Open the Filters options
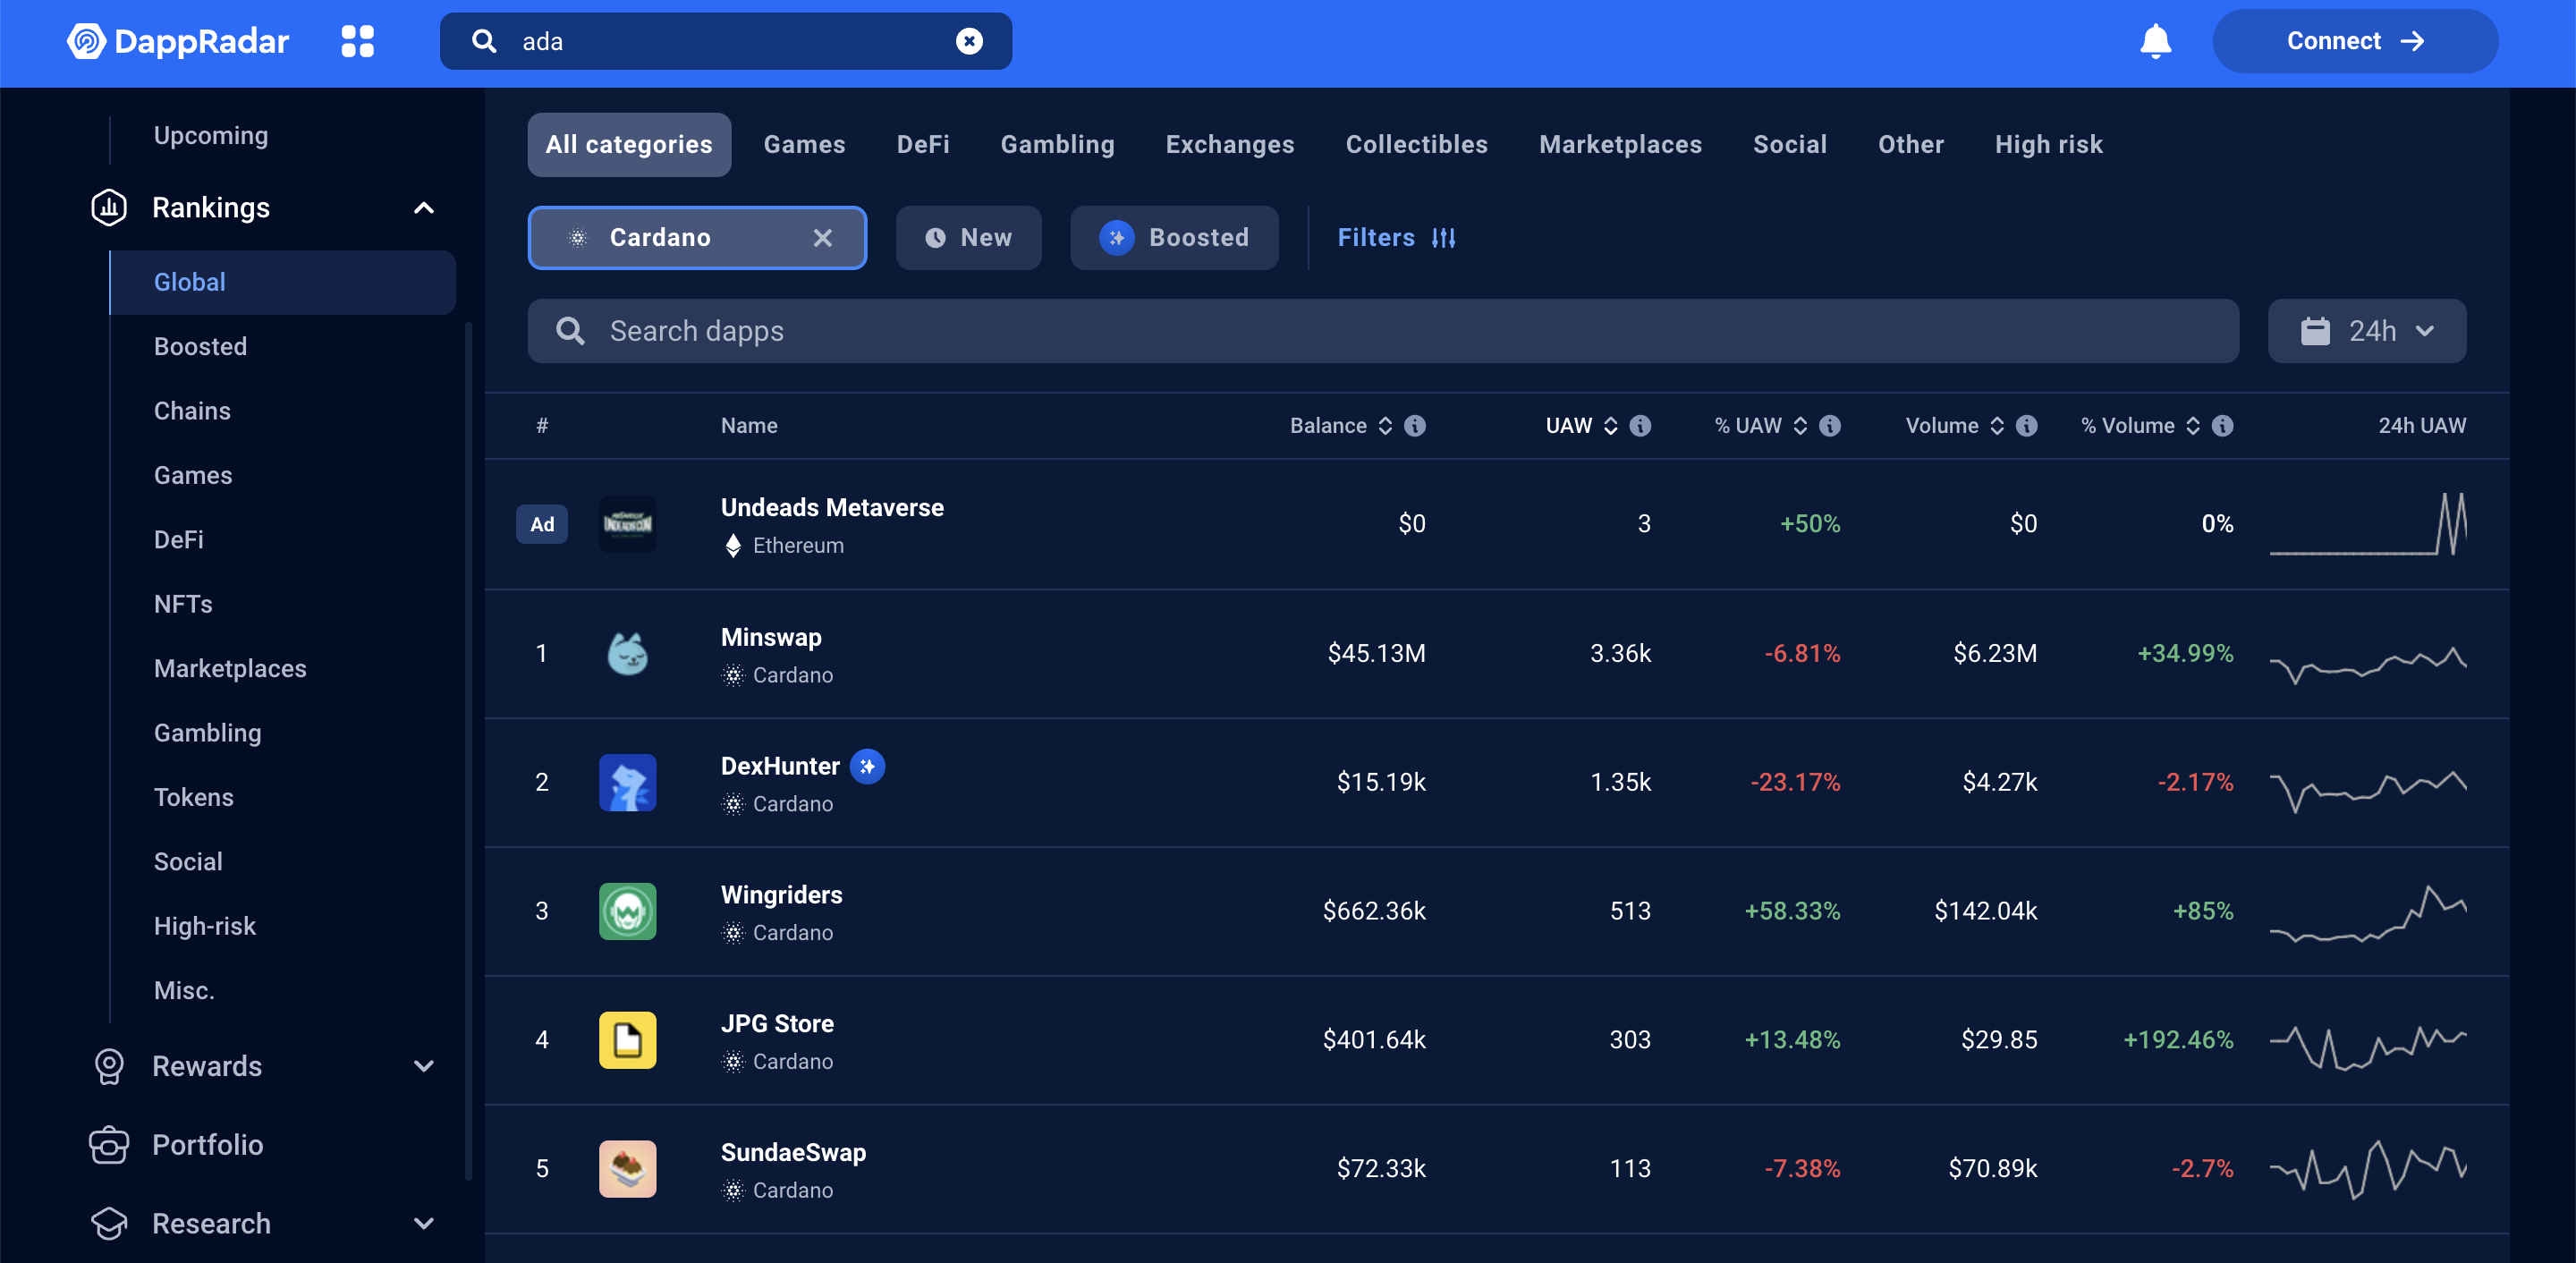 tap(1396, 238)
